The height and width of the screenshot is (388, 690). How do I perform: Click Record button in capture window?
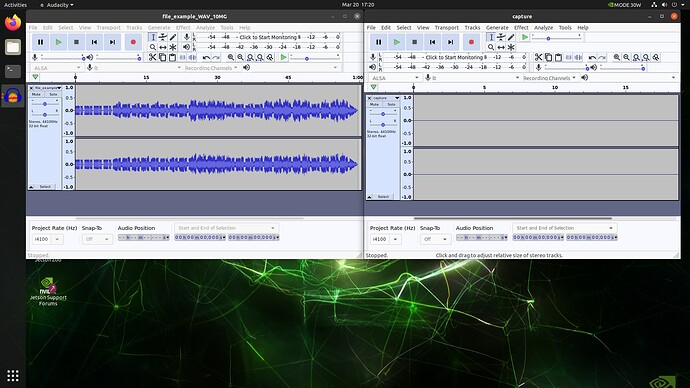(x=471, y=42)
